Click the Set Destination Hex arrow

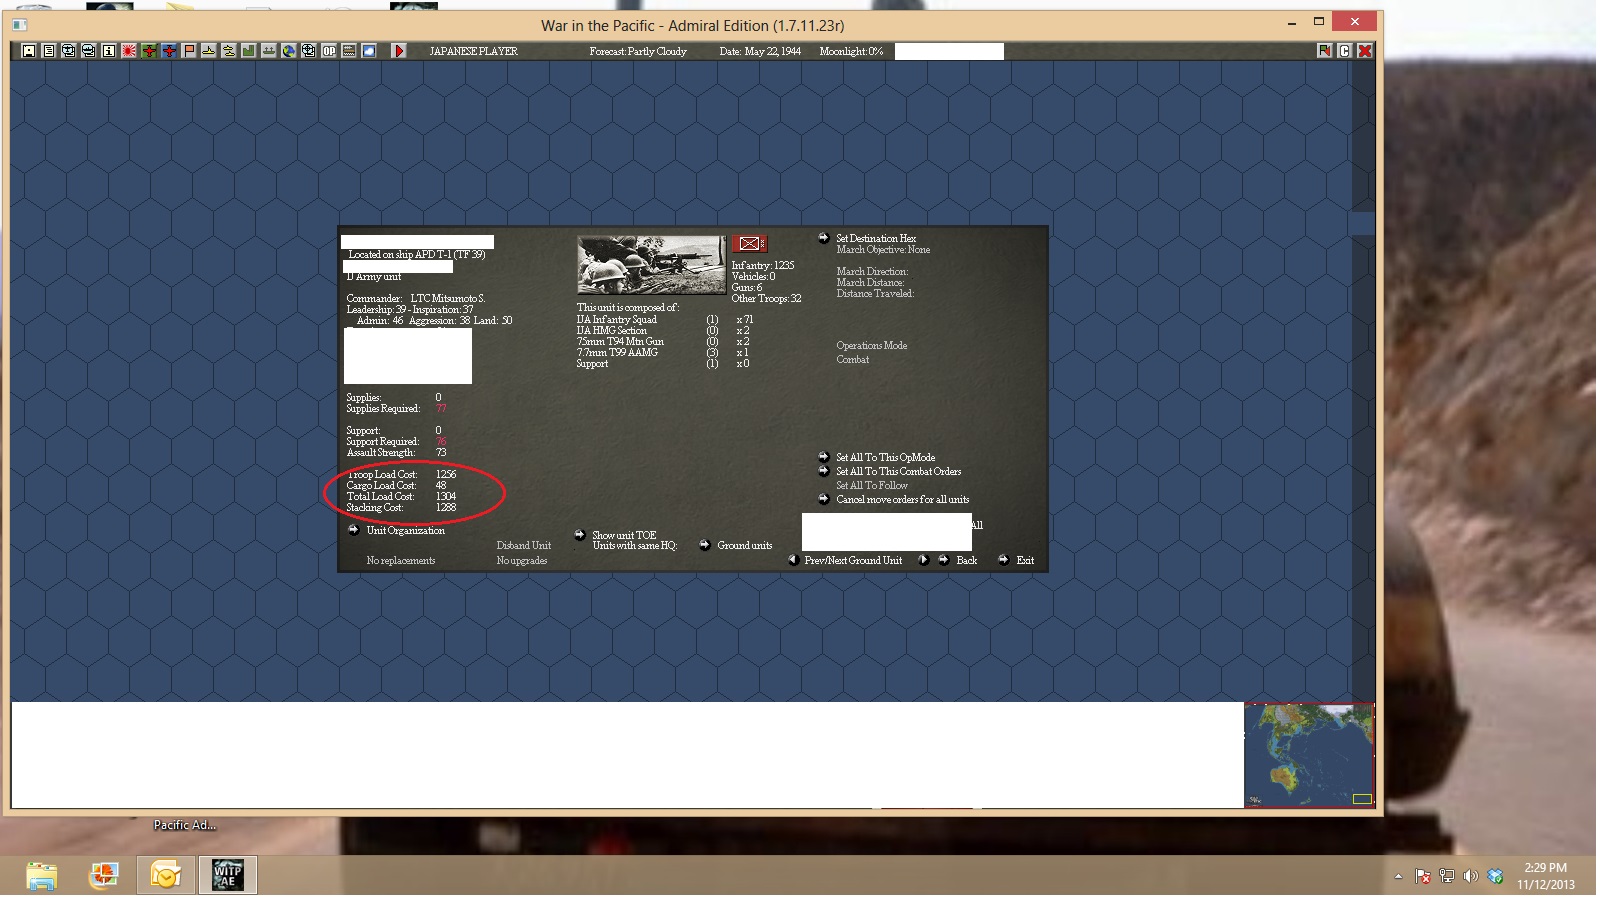click(x=824, y=238)
